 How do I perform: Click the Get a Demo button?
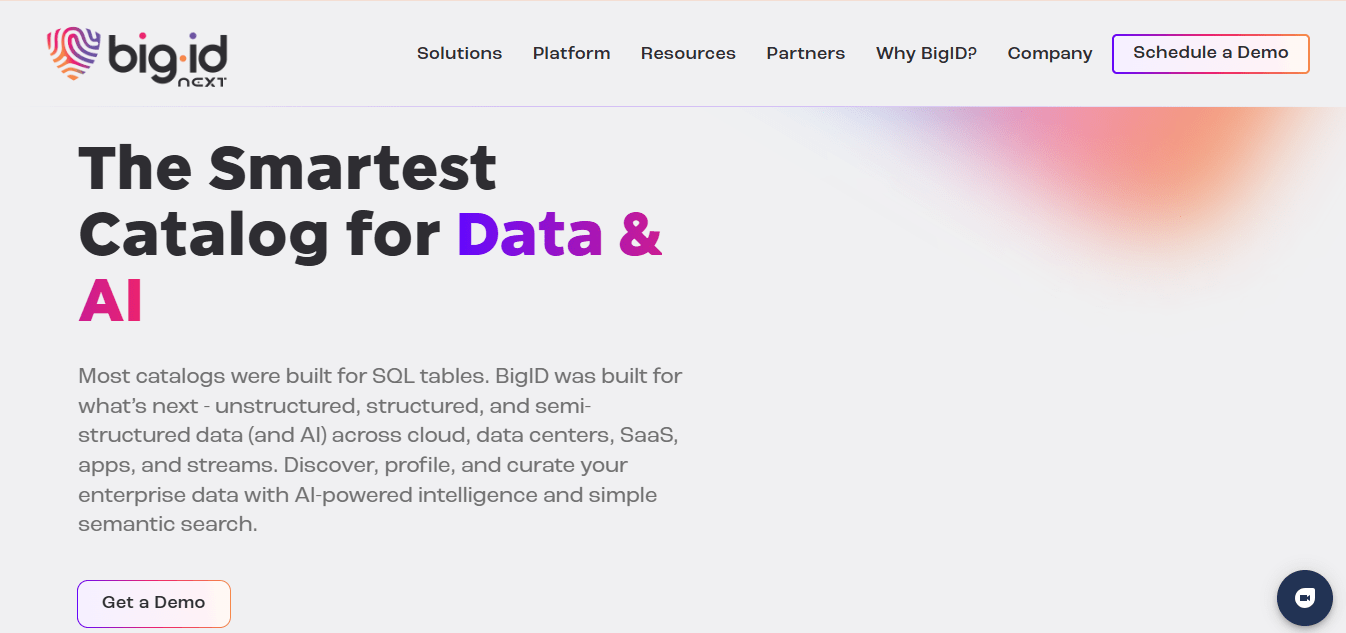[x=154, y=603]
